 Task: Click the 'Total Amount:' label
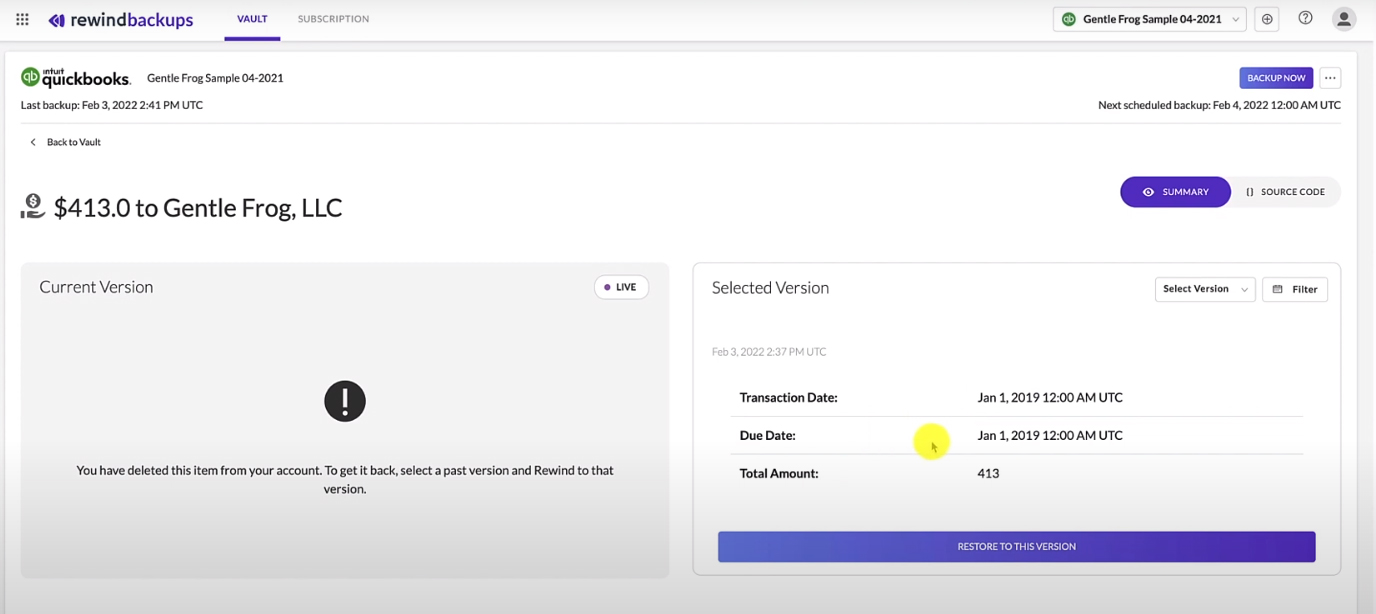pos(779,474)
